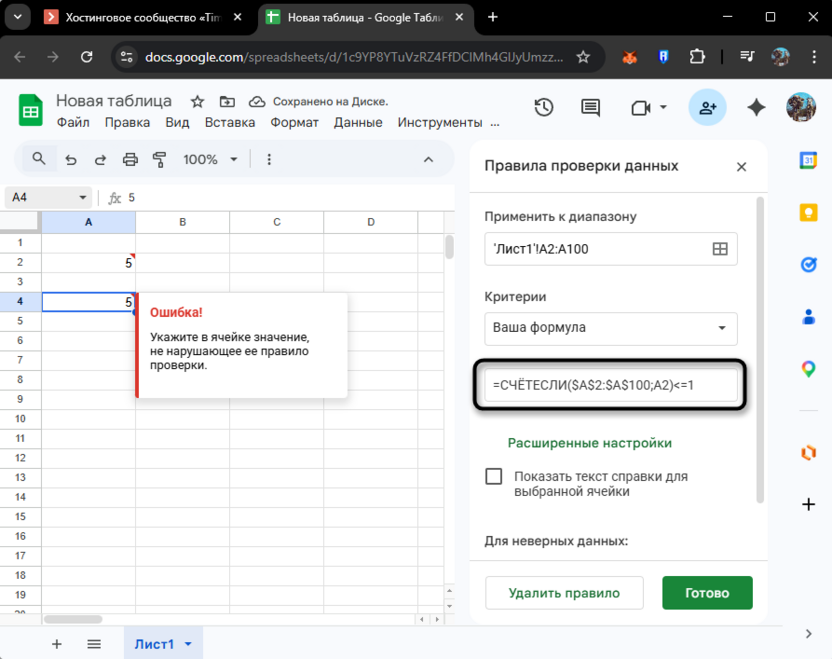The image size is (832, 659).
Task: Open the comments panel
Action: [x=589, y=107]
